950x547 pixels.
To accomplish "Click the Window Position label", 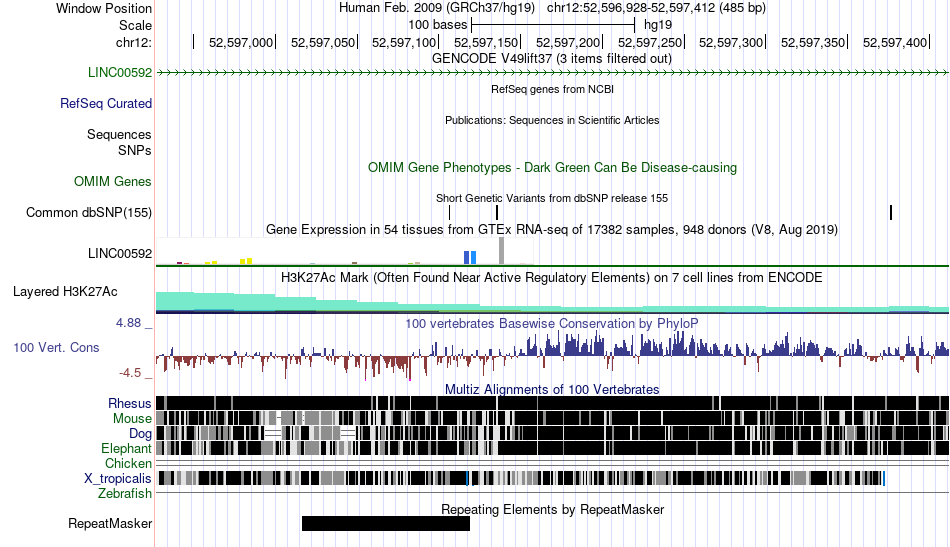I will 104,8.
